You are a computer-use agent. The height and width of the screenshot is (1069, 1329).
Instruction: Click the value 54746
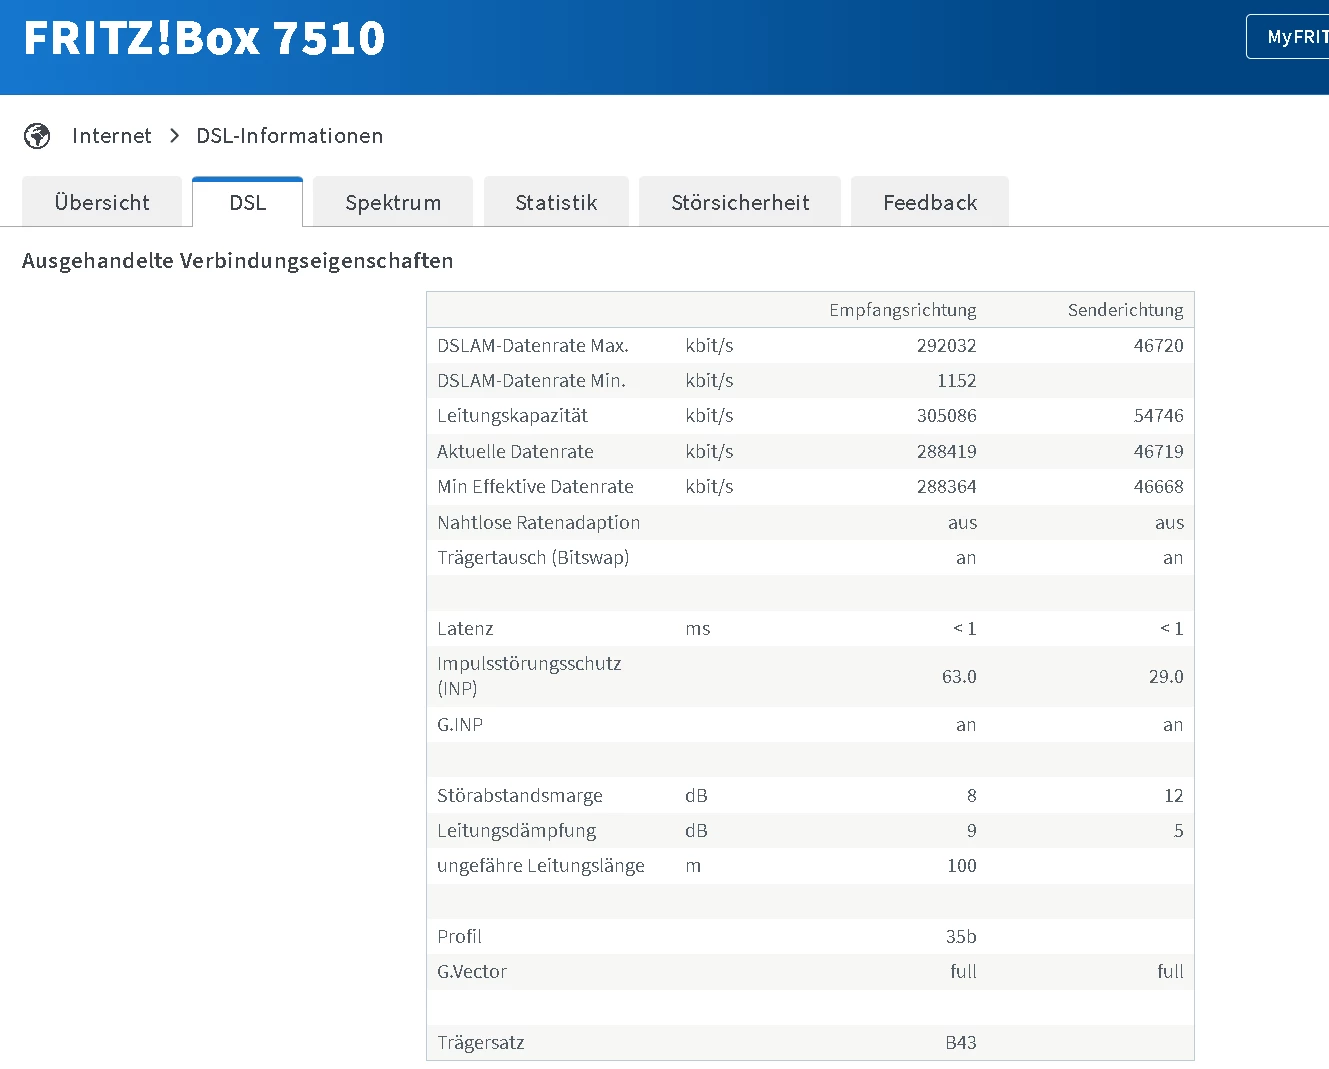[x=1159, y=416]
